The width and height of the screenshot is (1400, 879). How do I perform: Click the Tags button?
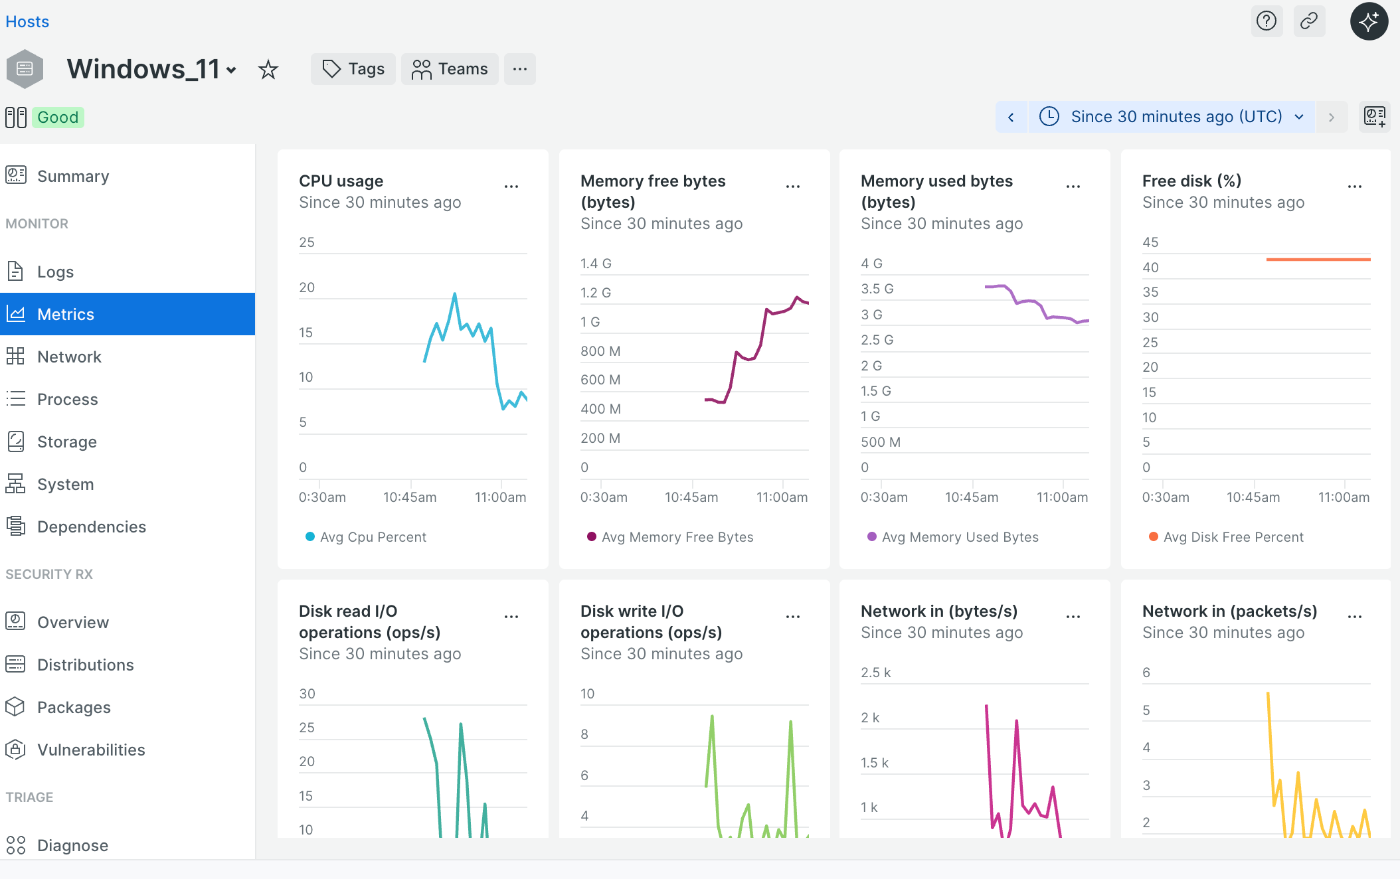(353, 69)
